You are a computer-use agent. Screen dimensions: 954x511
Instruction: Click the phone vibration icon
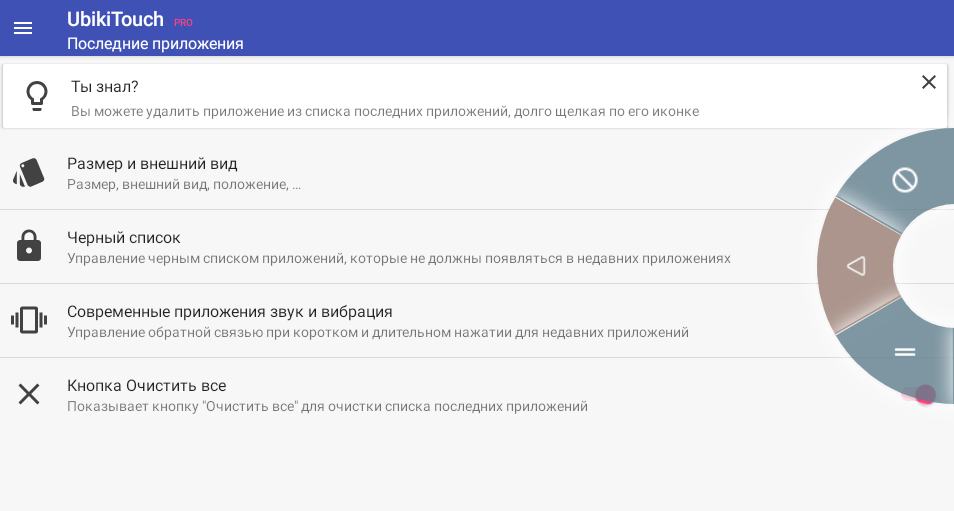pyautogui.click(x=29, y=320)
